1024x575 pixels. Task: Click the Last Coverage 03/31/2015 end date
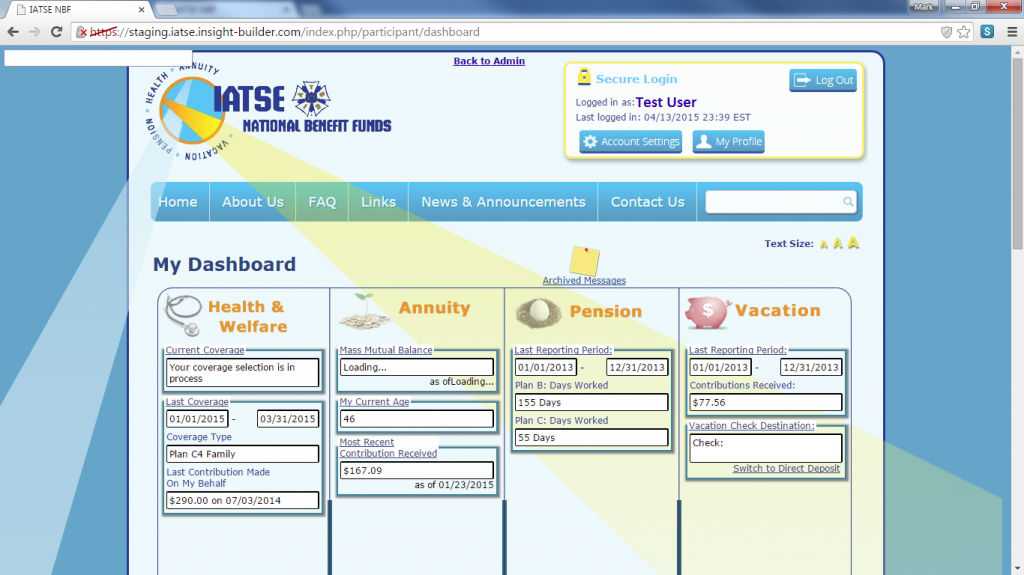click(x=288, y=419)
